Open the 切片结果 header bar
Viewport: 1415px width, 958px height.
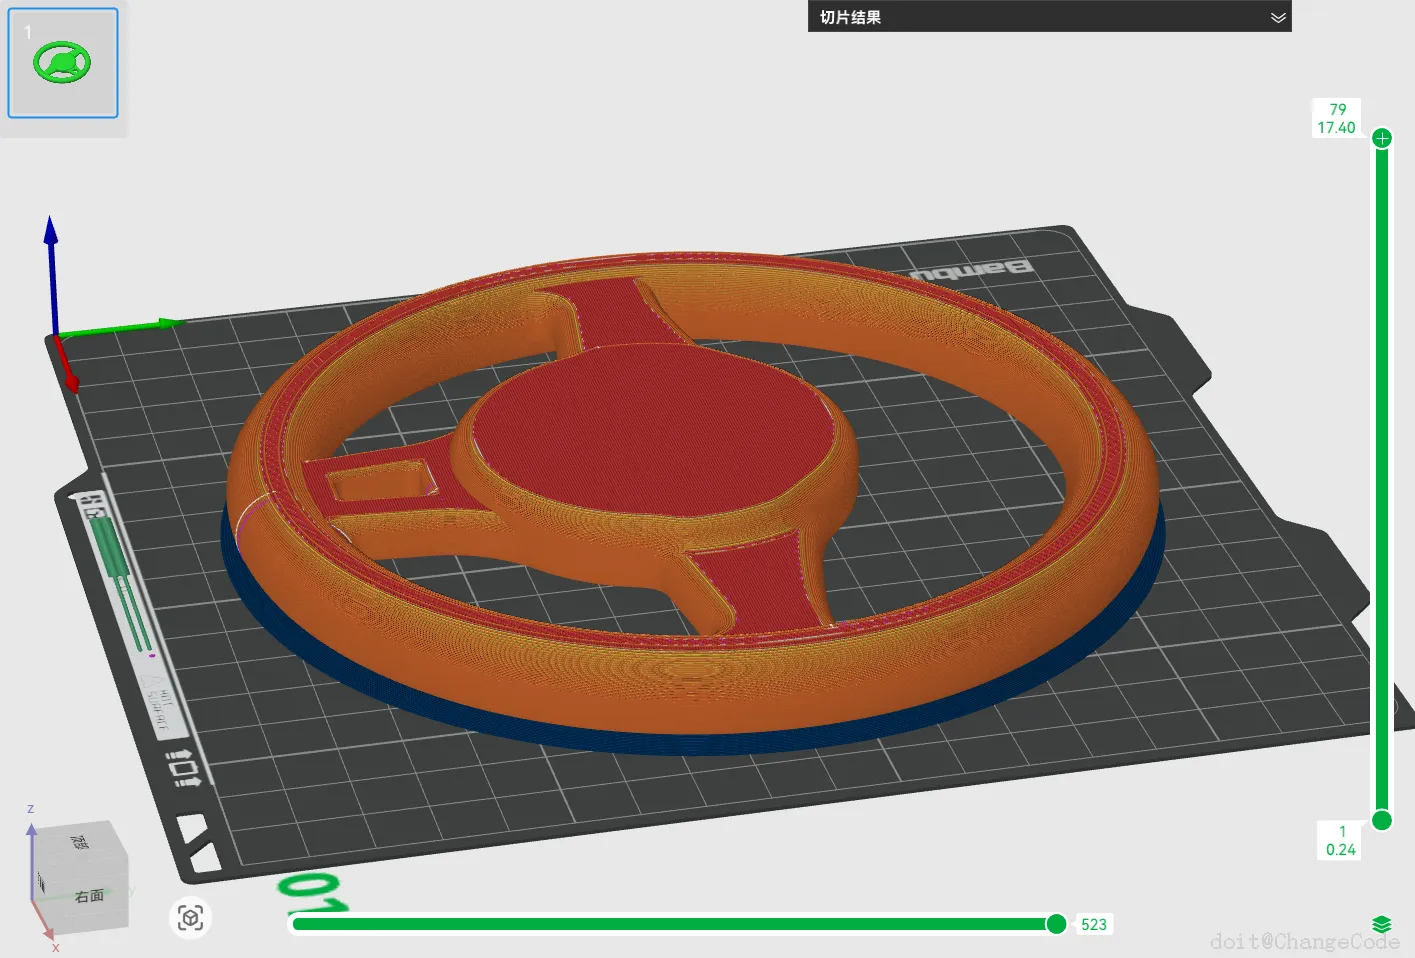[1049, 16]
